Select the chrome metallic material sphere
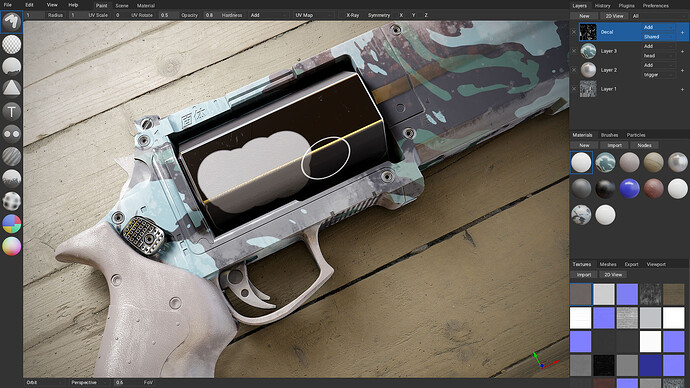Screen dimensions: 690x388 coord(678,162)
